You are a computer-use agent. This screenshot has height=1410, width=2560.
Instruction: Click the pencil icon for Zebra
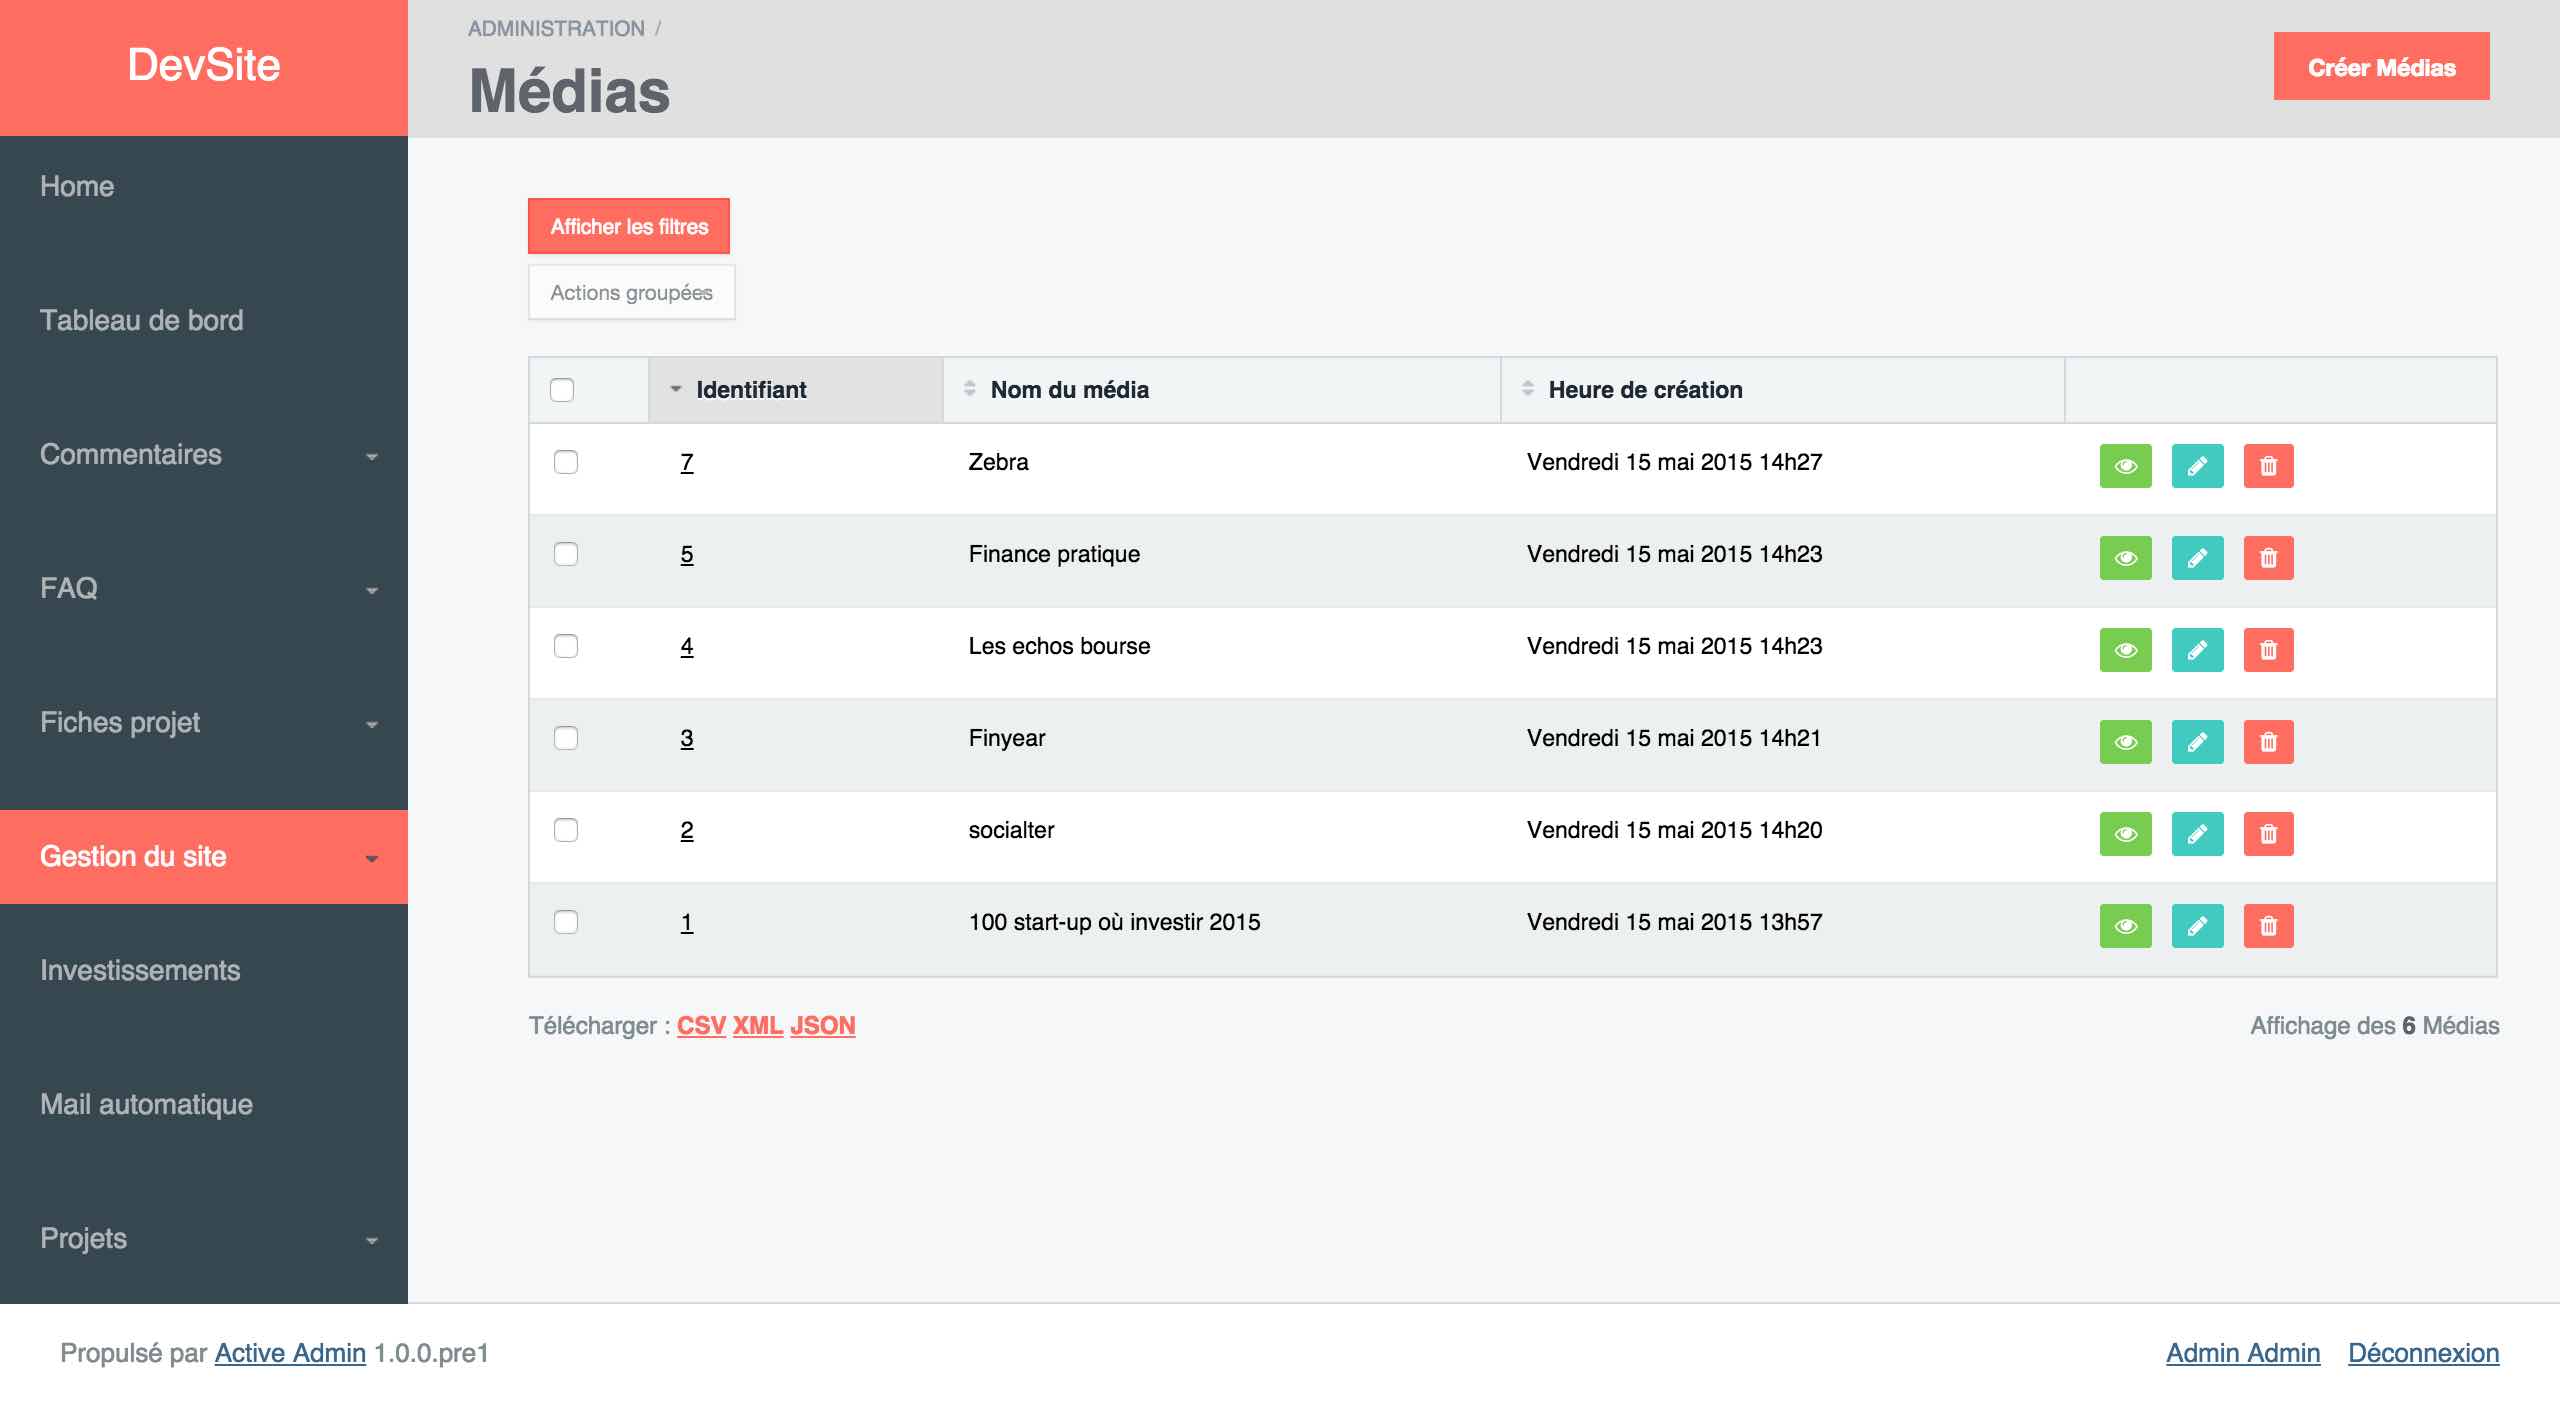click(x=2197, y=466)
